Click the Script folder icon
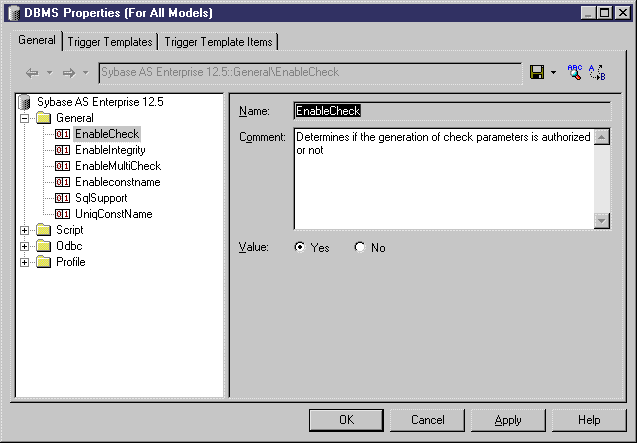637x443 pixels. tap(43, 230)
